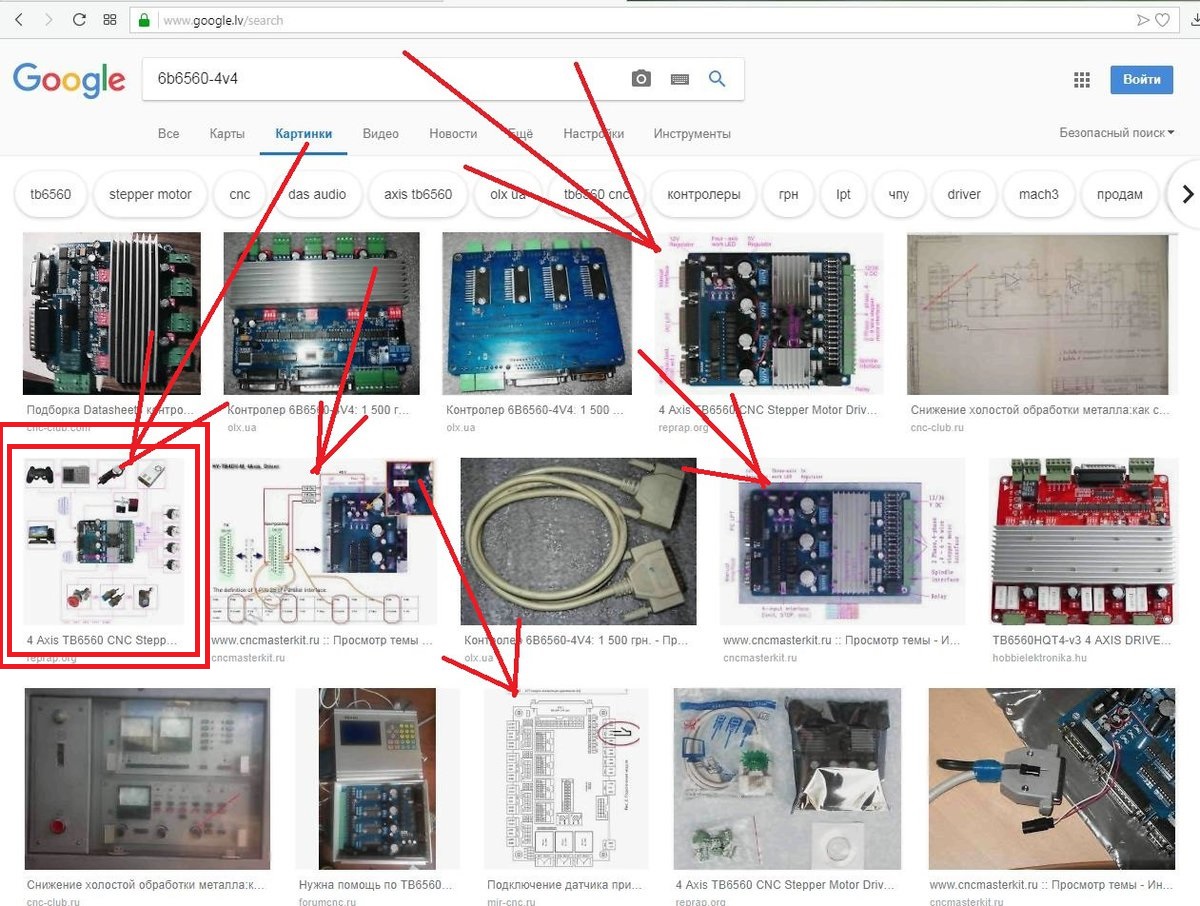Select the Картинки tab

tap(303, 133)
